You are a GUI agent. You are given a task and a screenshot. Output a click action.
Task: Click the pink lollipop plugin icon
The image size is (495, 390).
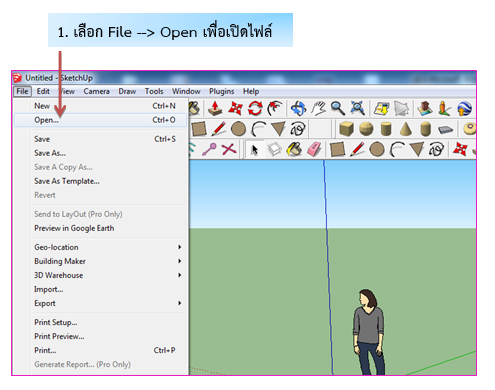(x=209, y=149)
